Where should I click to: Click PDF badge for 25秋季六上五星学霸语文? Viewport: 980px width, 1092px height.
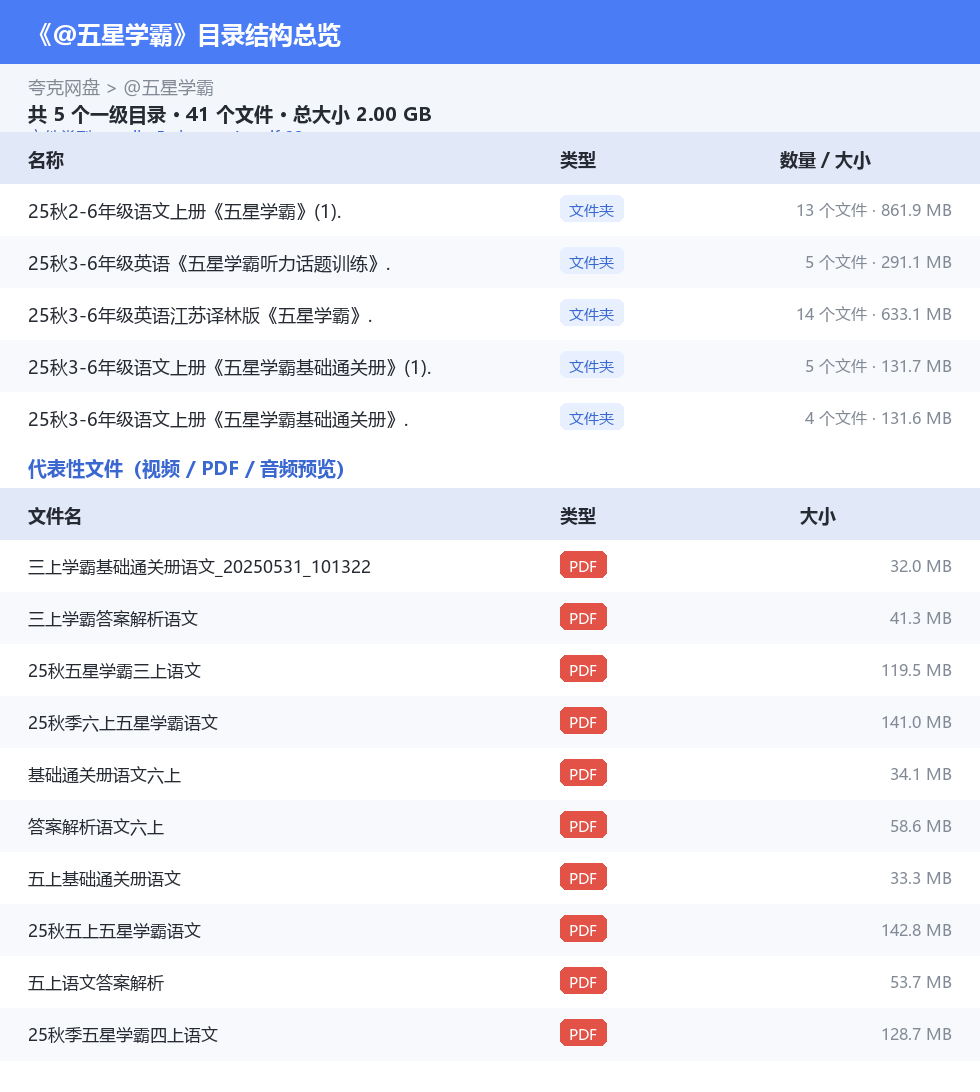583,722
